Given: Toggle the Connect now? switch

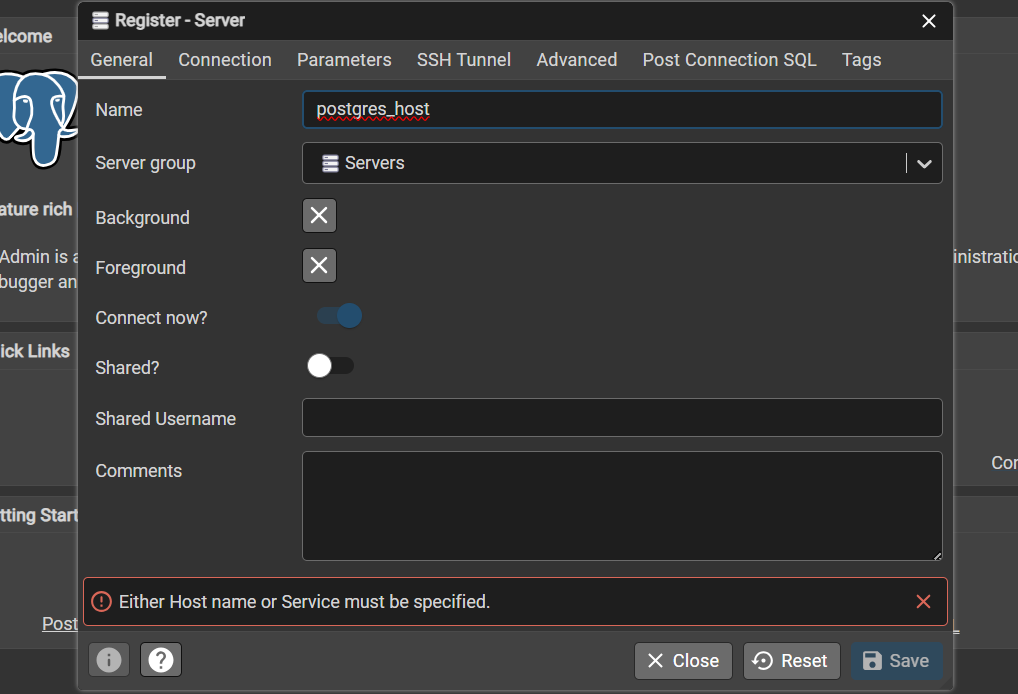Looking at the screenshot, I should click(338, 316).
